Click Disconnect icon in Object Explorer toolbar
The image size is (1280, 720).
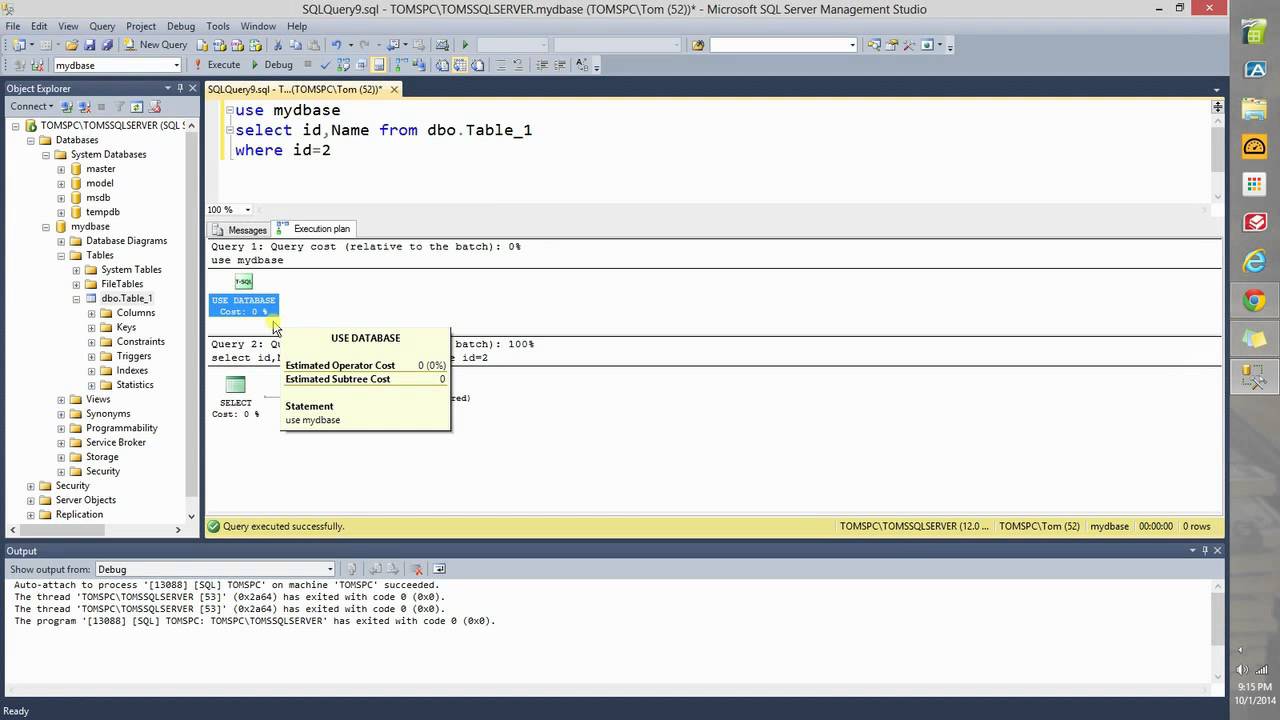click(84, 106)
